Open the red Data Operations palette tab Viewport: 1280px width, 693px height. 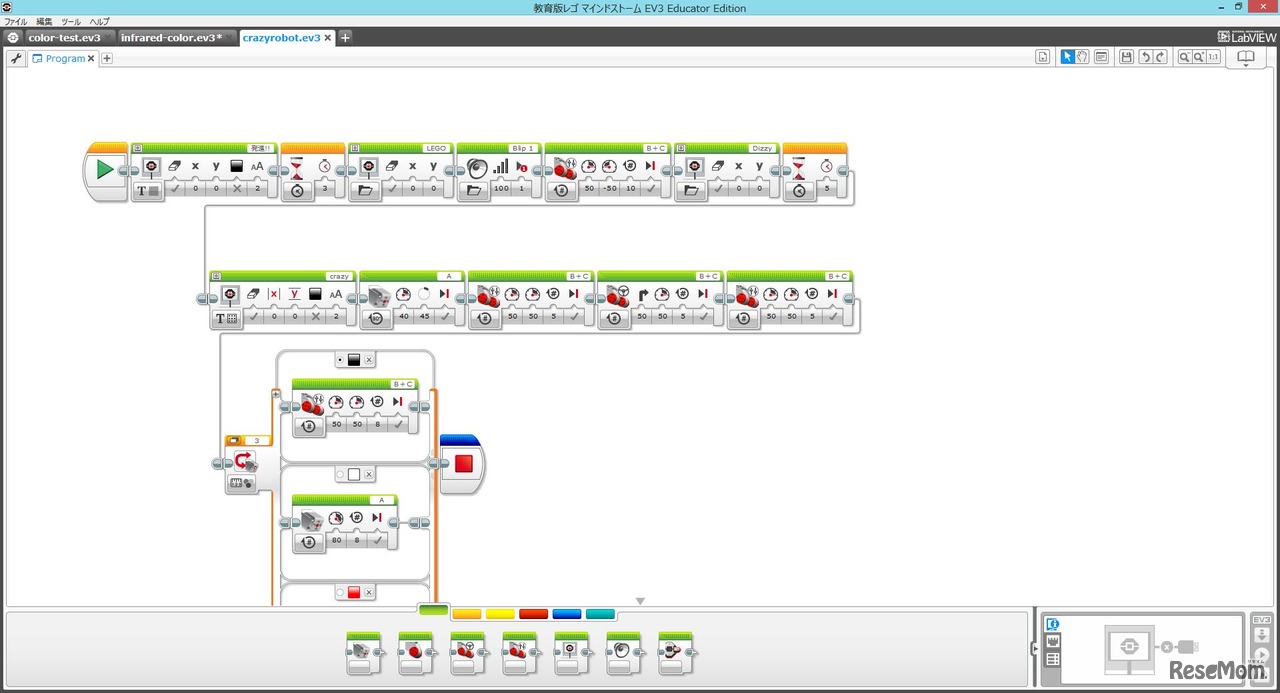[533, 614]
